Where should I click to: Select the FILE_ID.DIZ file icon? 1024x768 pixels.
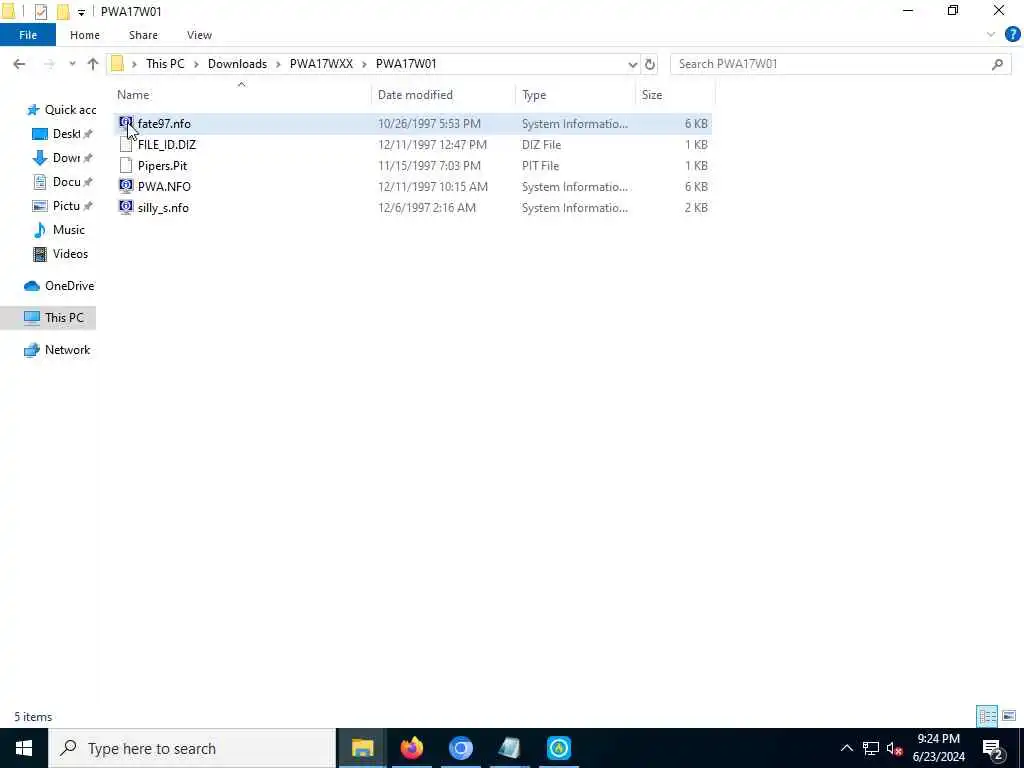126,144
